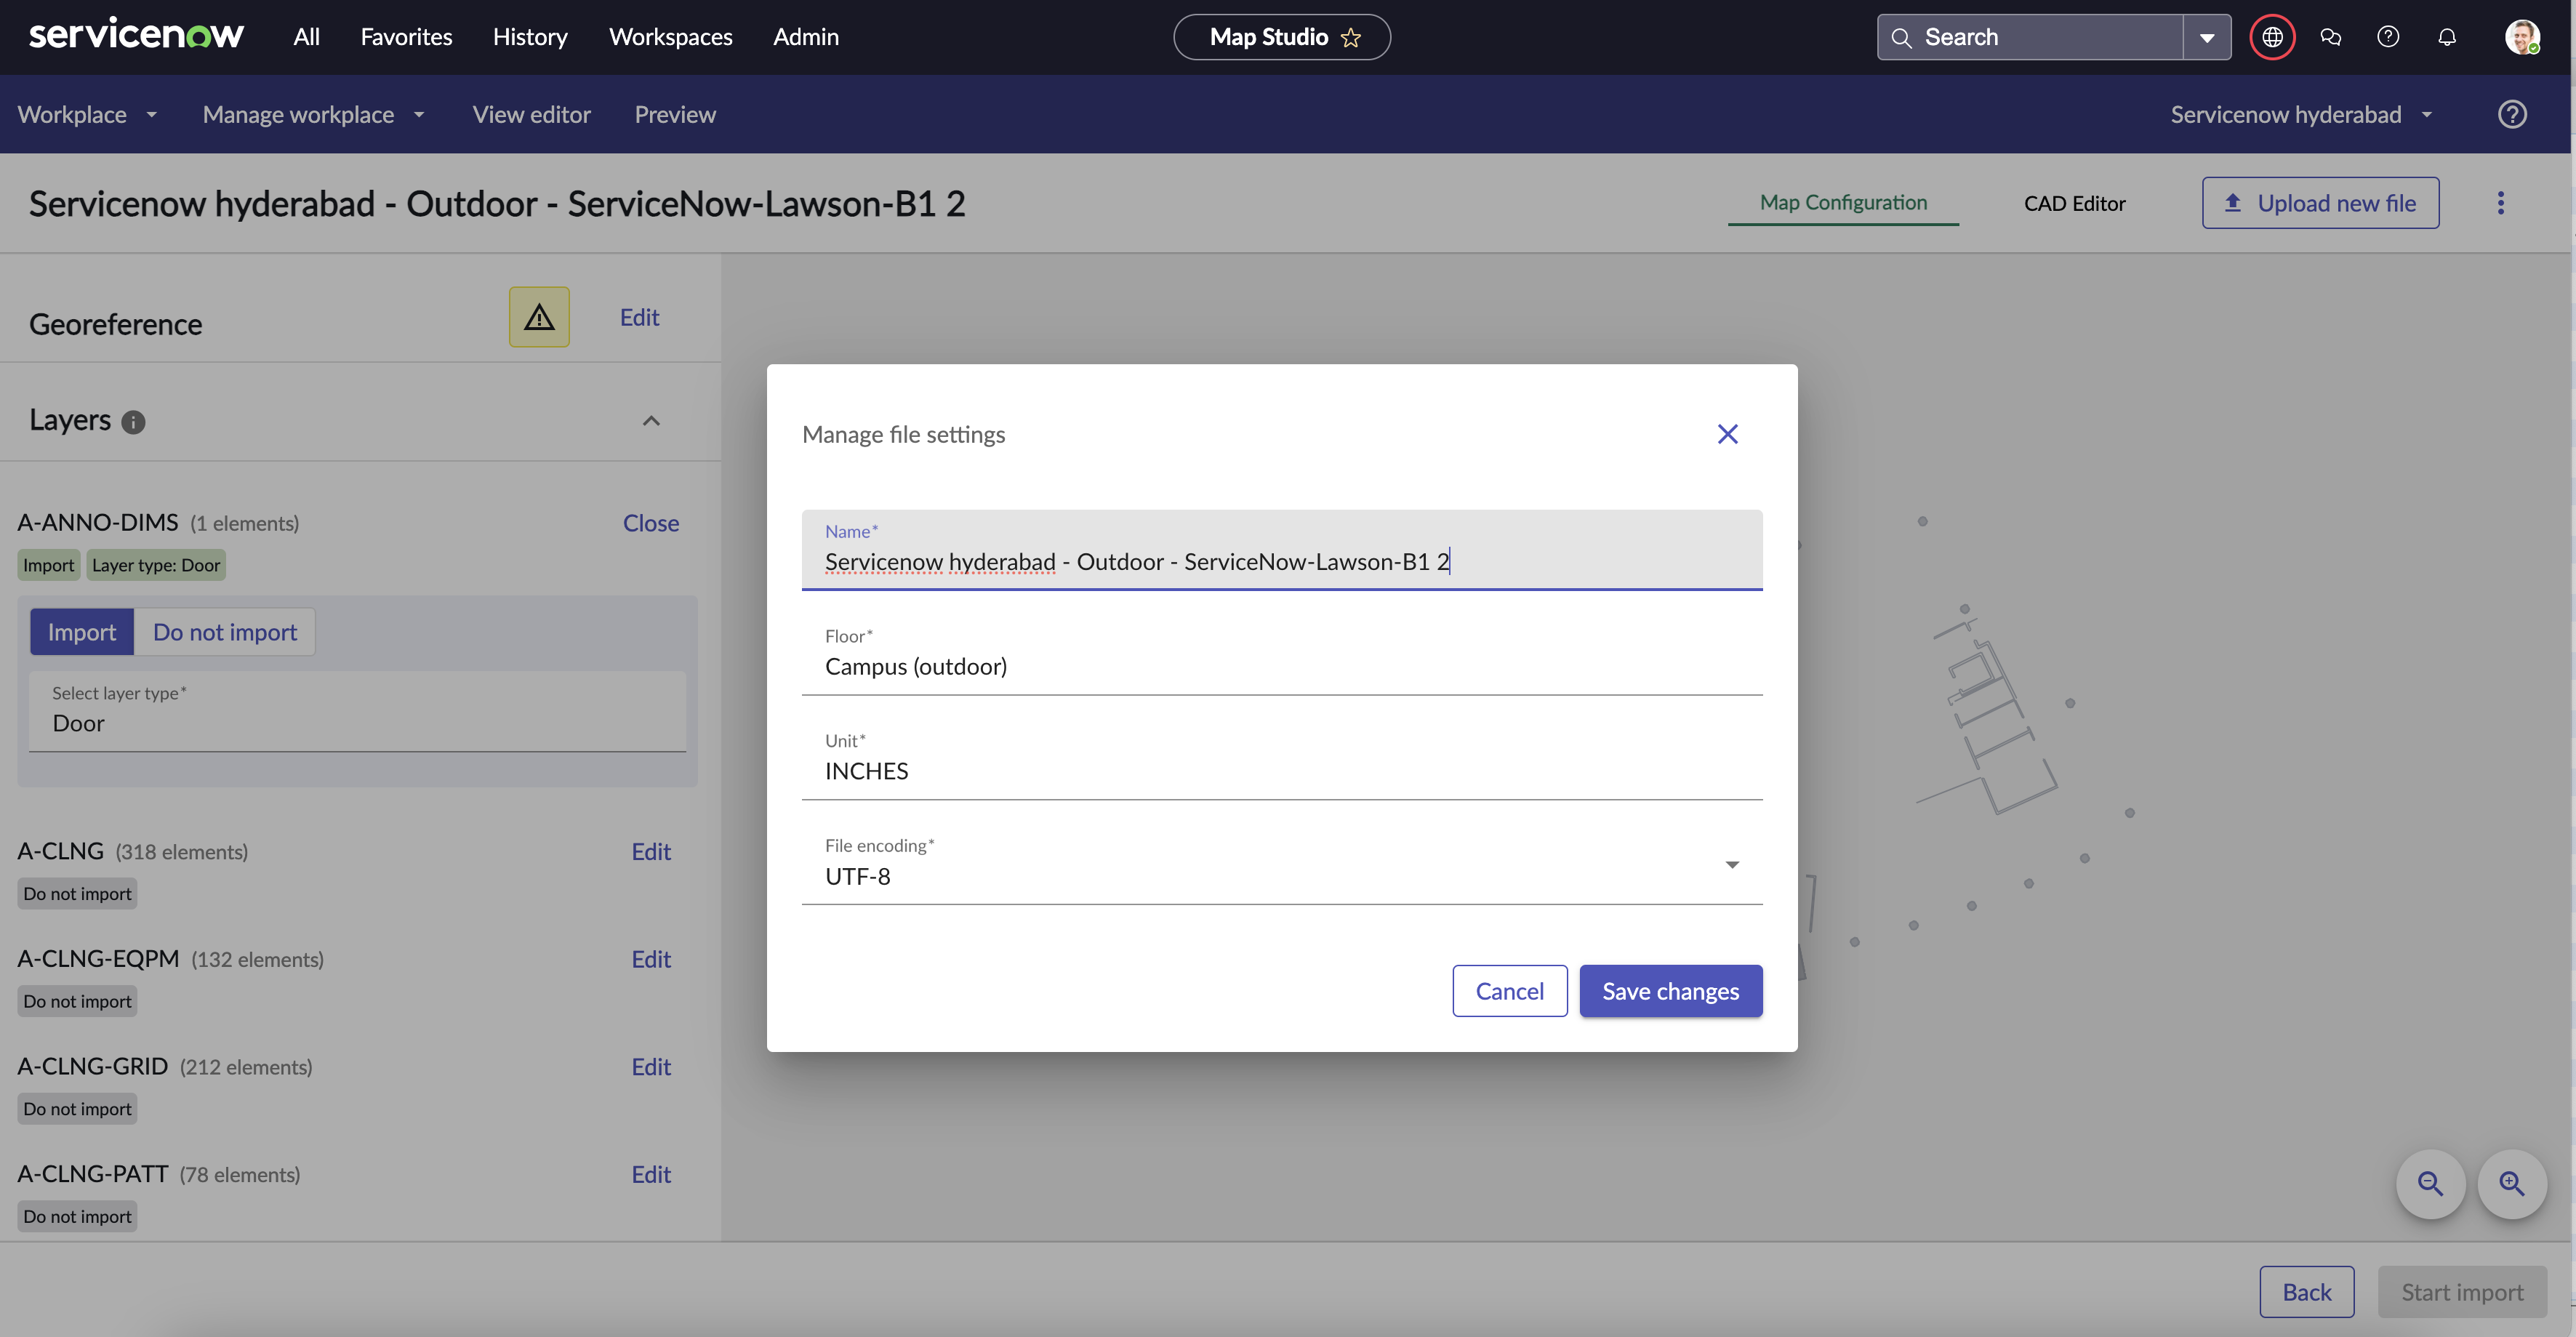Open the chat conversations icon
Screen dimensions: 2576x1337
[x=2330, y=37]
